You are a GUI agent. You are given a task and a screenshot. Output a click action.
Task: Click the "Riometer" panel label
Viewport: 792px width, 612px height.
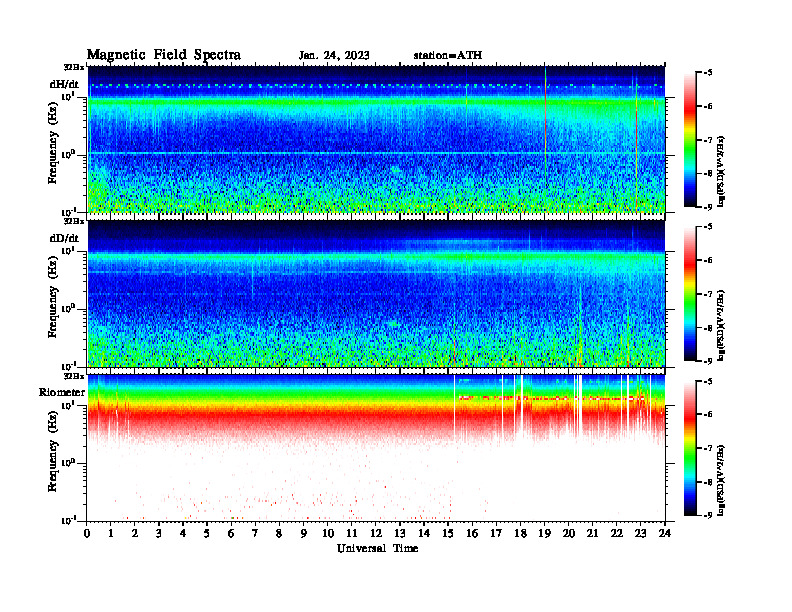pyautogui.click(x=62, y=392)
